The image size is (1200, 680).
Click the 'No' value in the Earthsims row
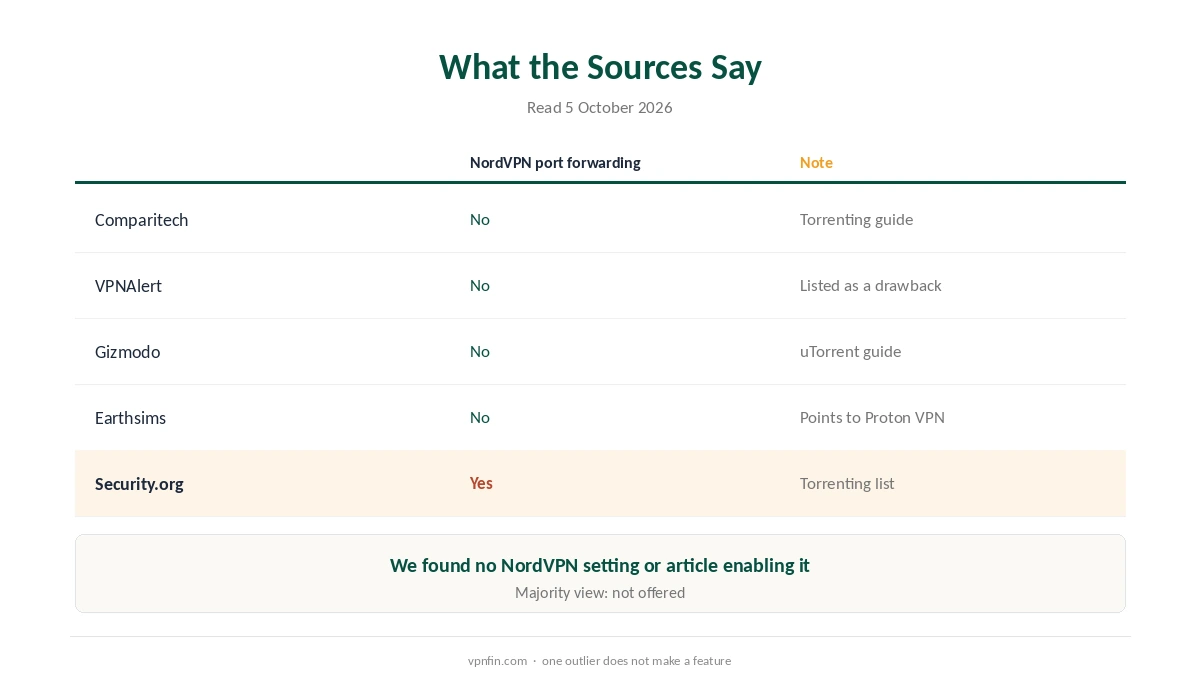480,418
